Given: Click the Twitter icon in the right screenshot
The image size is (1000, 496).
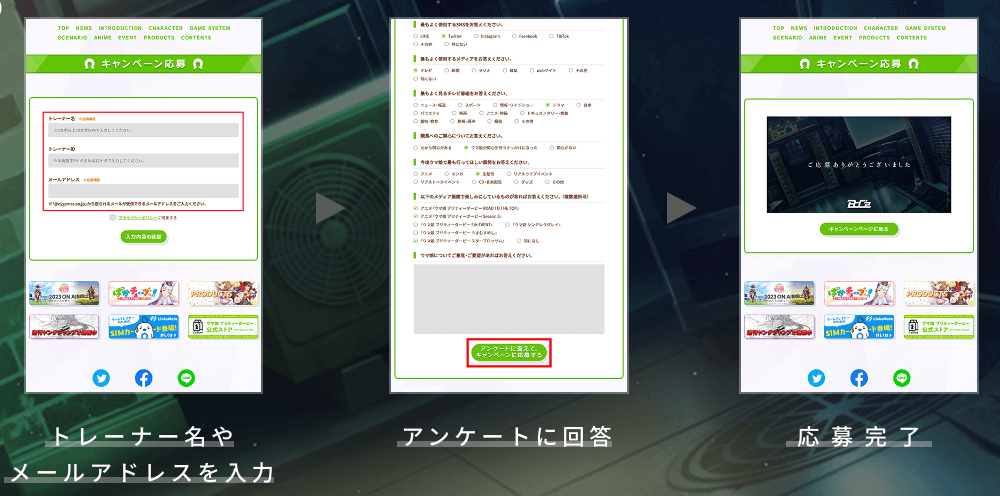Looking at the screenshot, I should tap(816, 378).
